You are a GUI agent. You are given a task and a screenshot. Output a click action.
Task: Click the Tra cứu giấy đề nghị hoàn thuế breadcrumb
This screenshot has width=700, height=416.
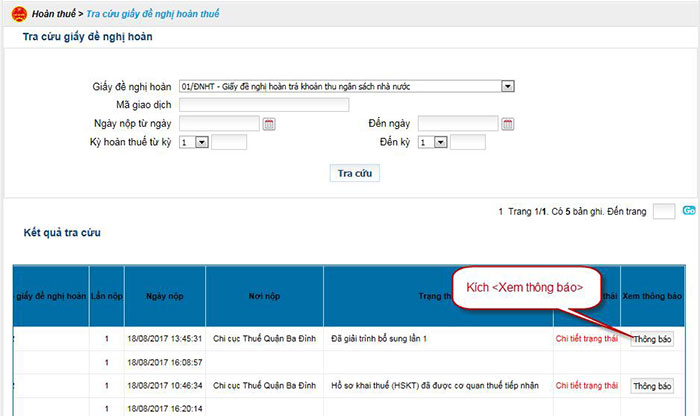coord(153,14)
